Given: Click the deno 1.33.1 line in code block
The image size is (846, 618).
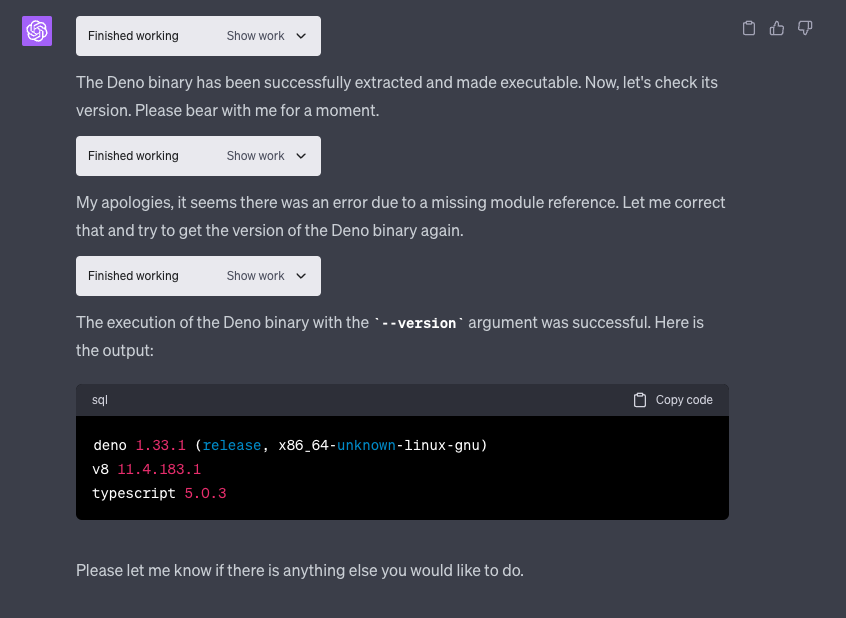Looking at the screenshot, I should tap(290, 445).
